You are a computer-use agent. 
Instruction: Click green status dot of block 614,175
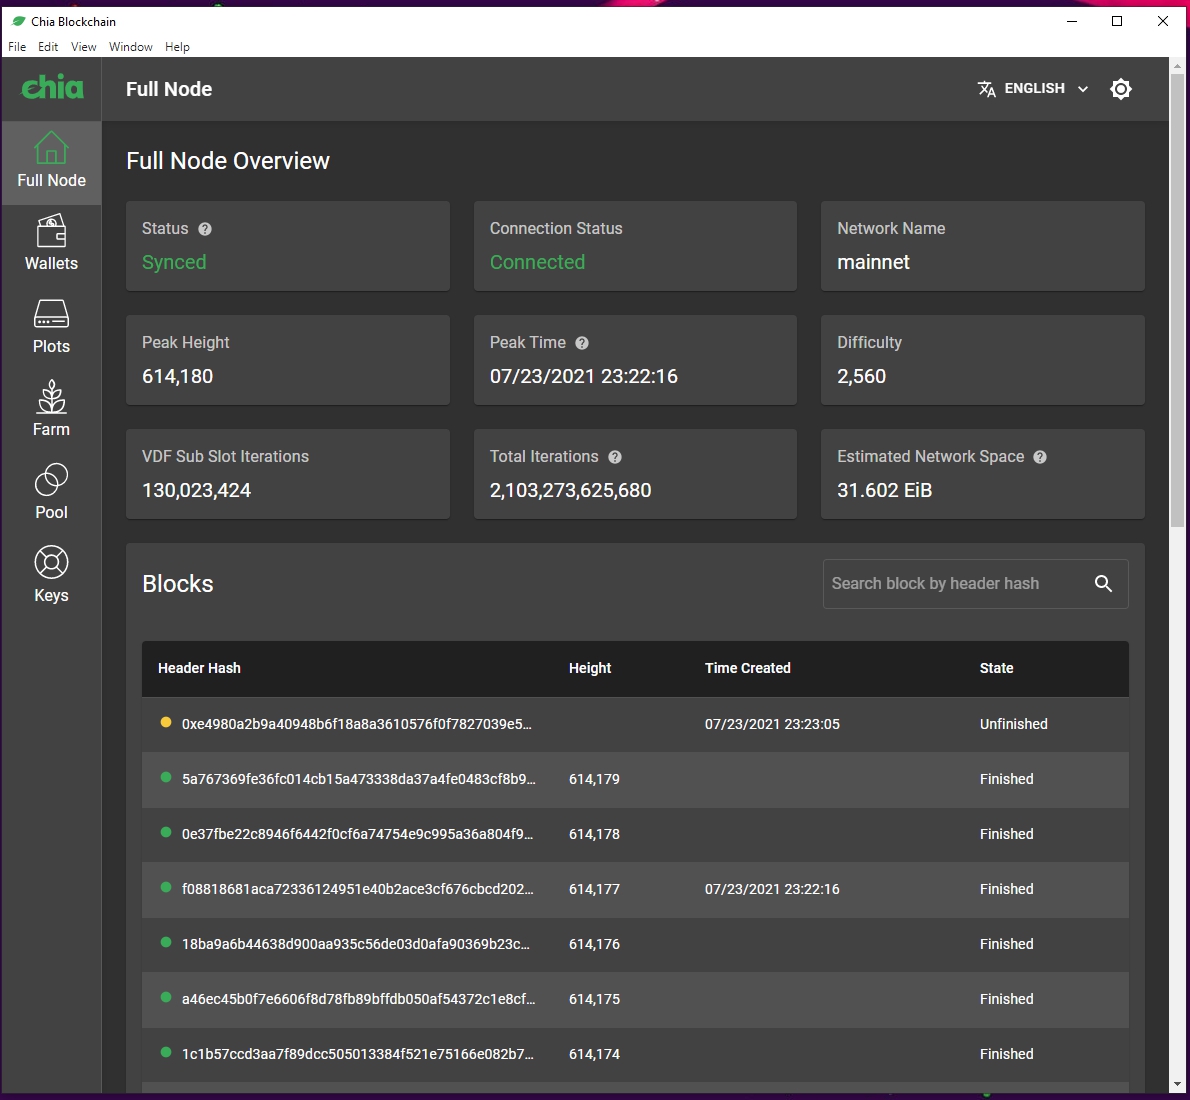click(166, 998)
